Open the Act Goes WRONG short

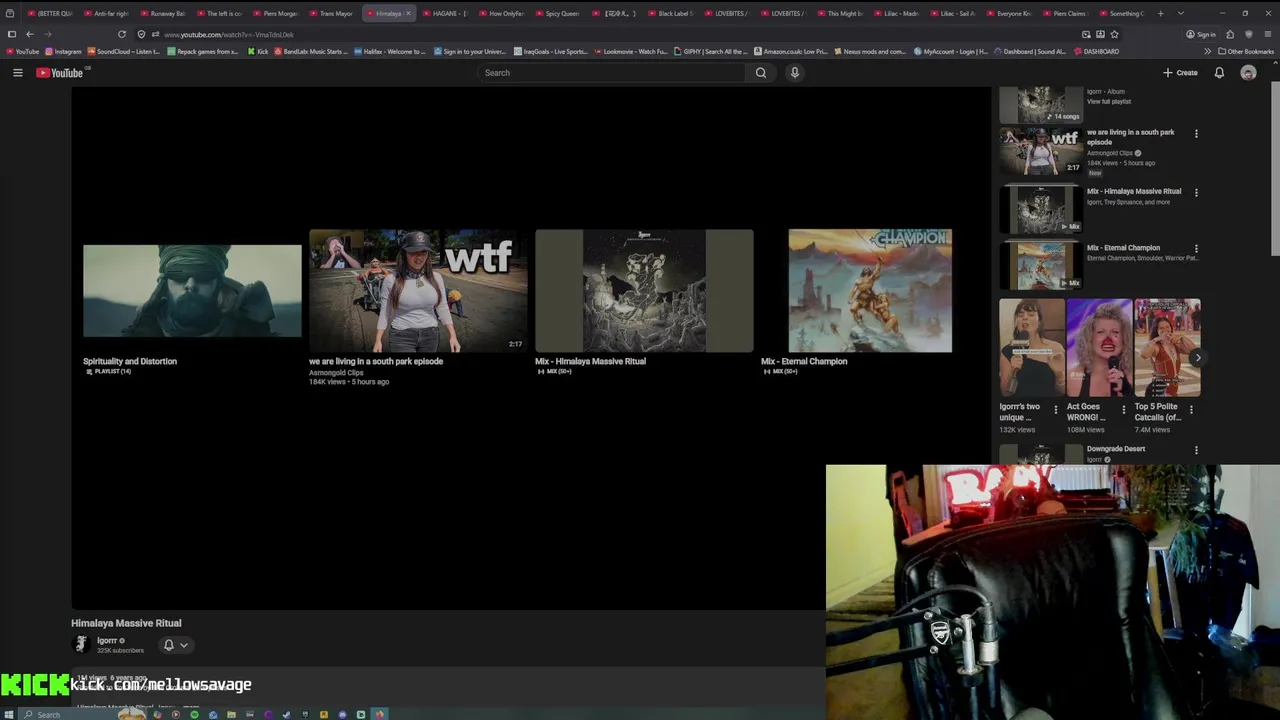click(1099, 348)
